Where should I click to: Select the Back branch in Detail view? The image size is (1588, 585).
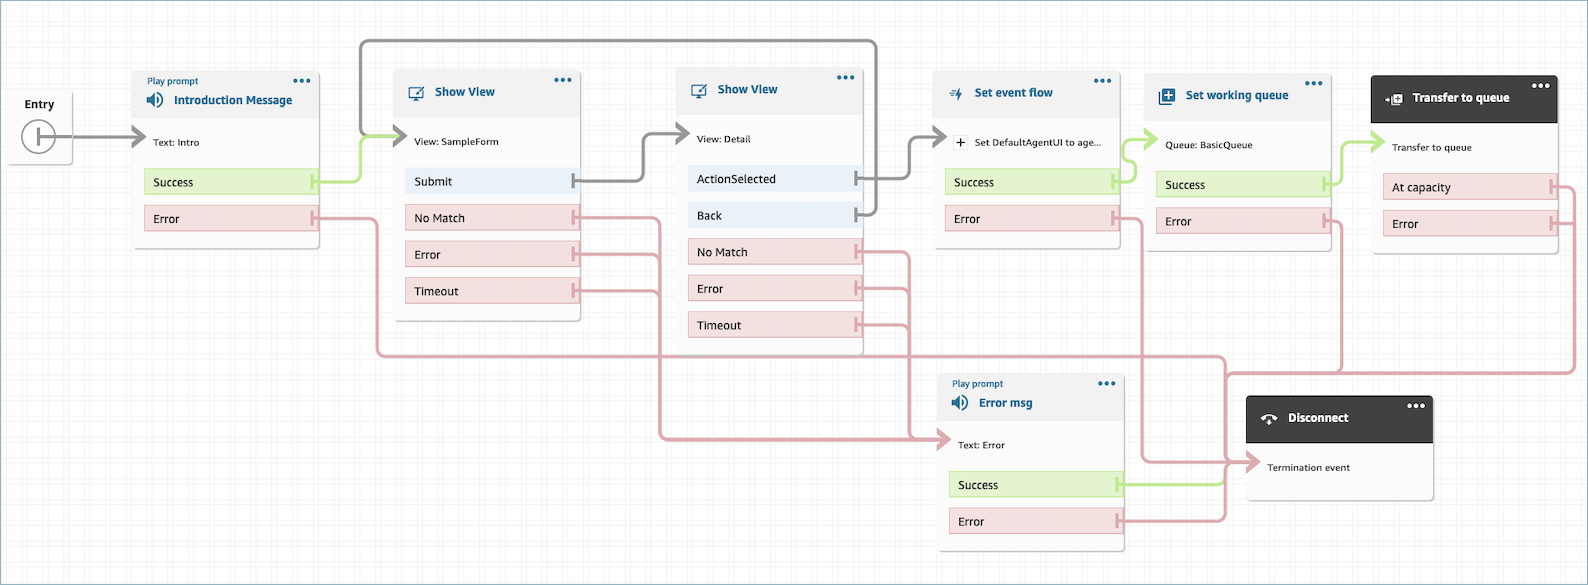[772, 215]
